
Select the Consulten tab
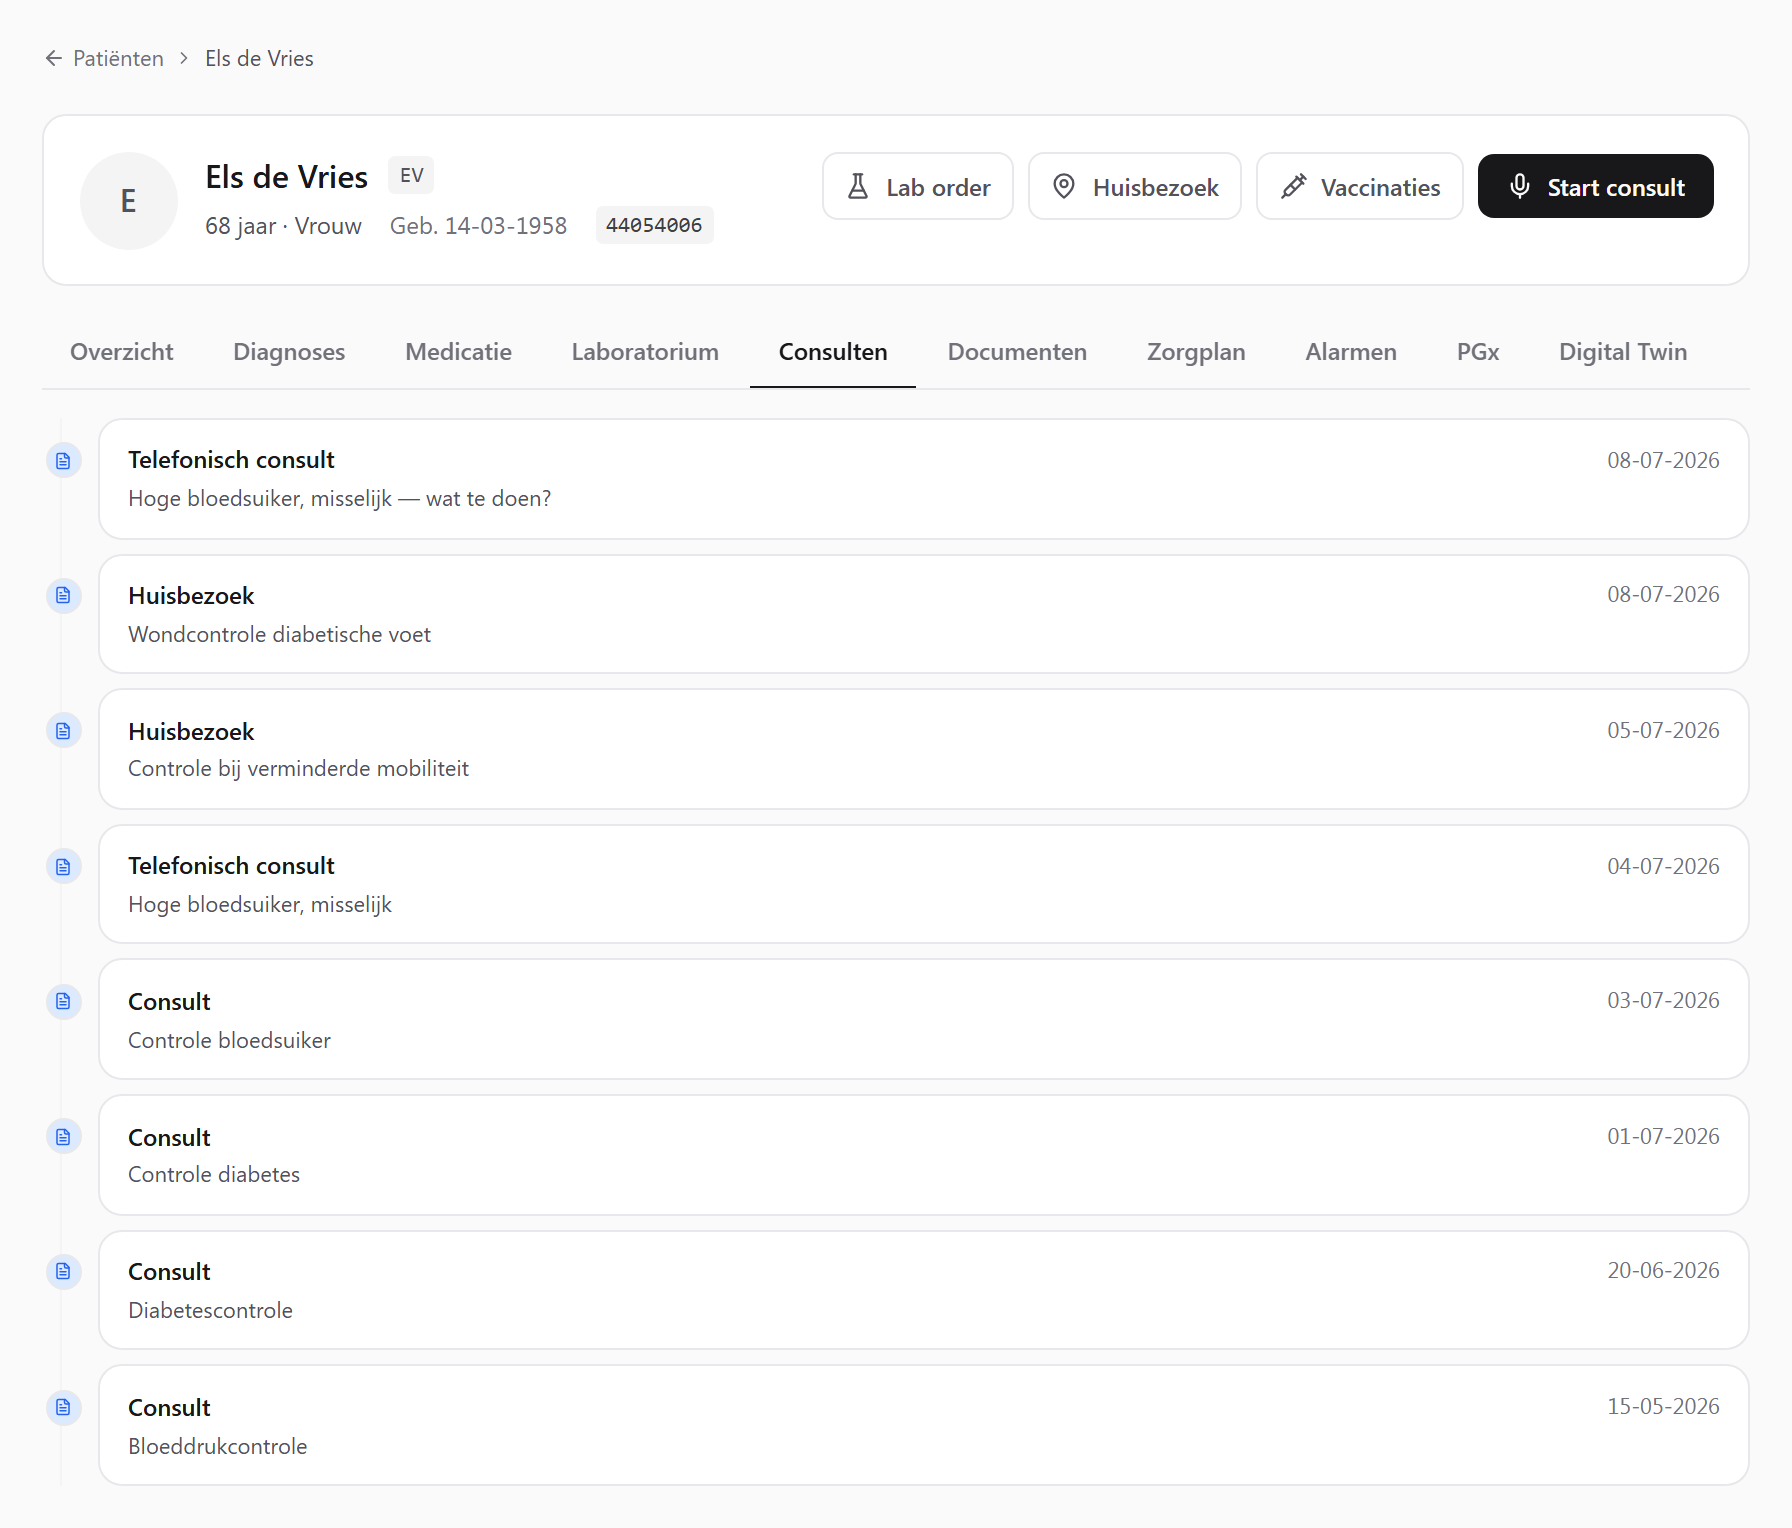pyautogui.click(x=833, y=352)
